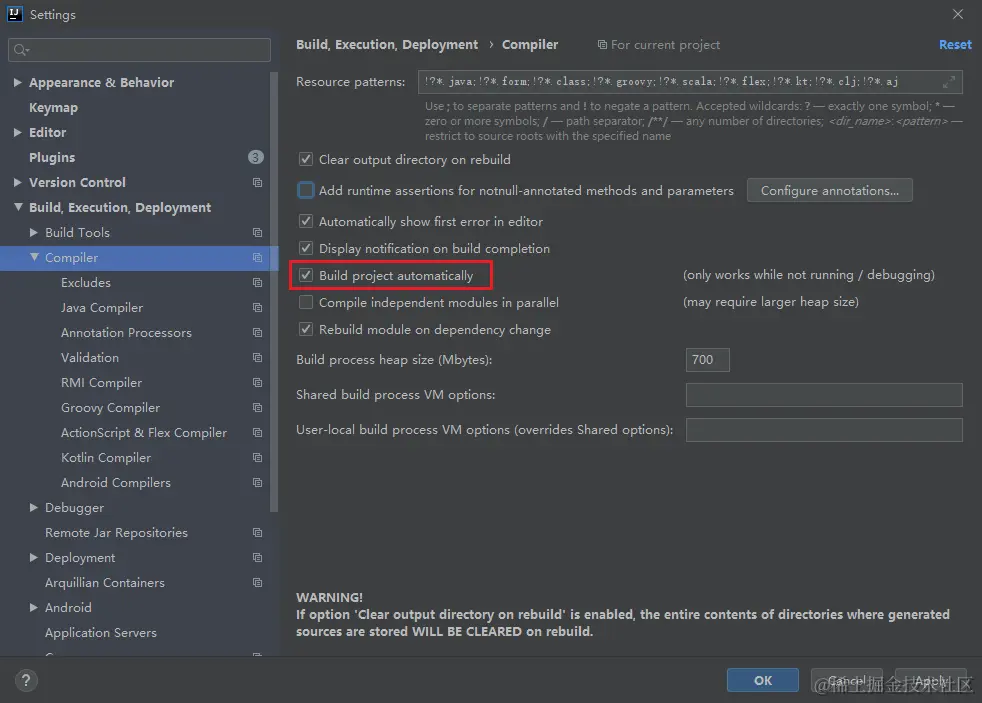Click the For current project icon
Image resolution: width=982 pixels, height=703 pixels.
pos(602,44)
